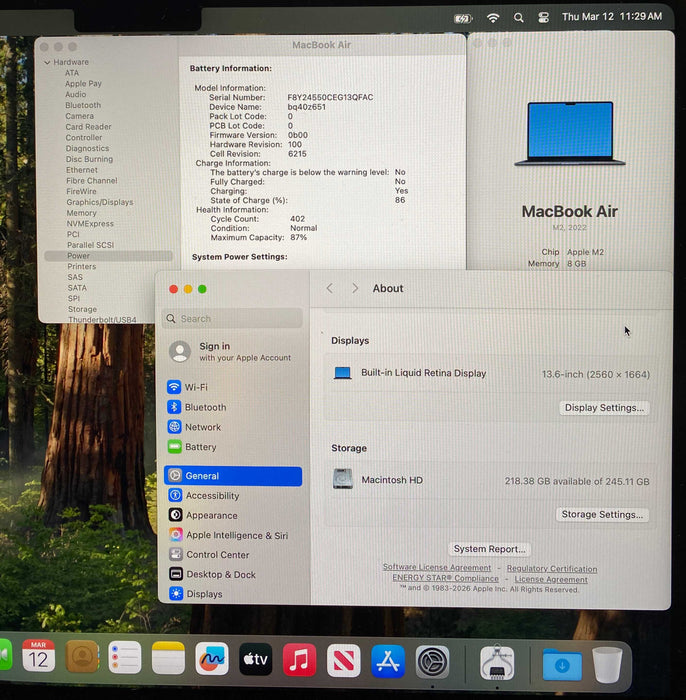Click the Macintosh HD drive icon
This screenshot has width=686, height=700.
(343, 479)
